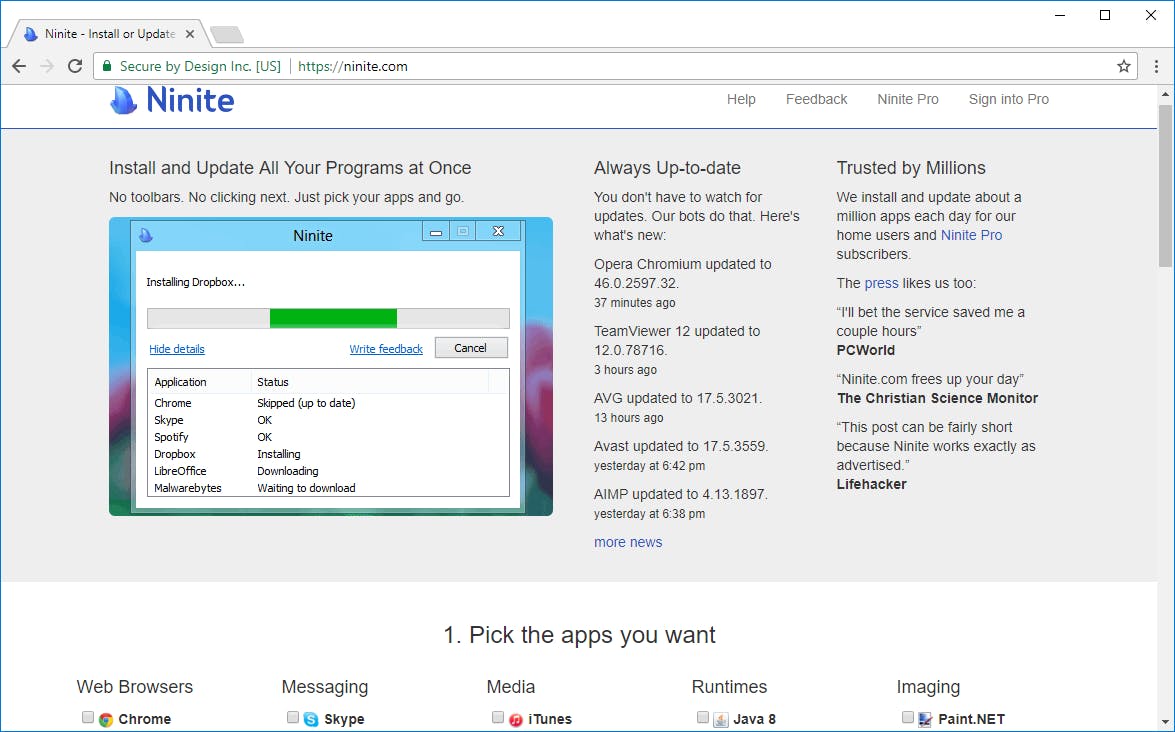The height and width of the screenshot is (732, 1175).
Task: Open the Help page
Action: click(741, 99)
